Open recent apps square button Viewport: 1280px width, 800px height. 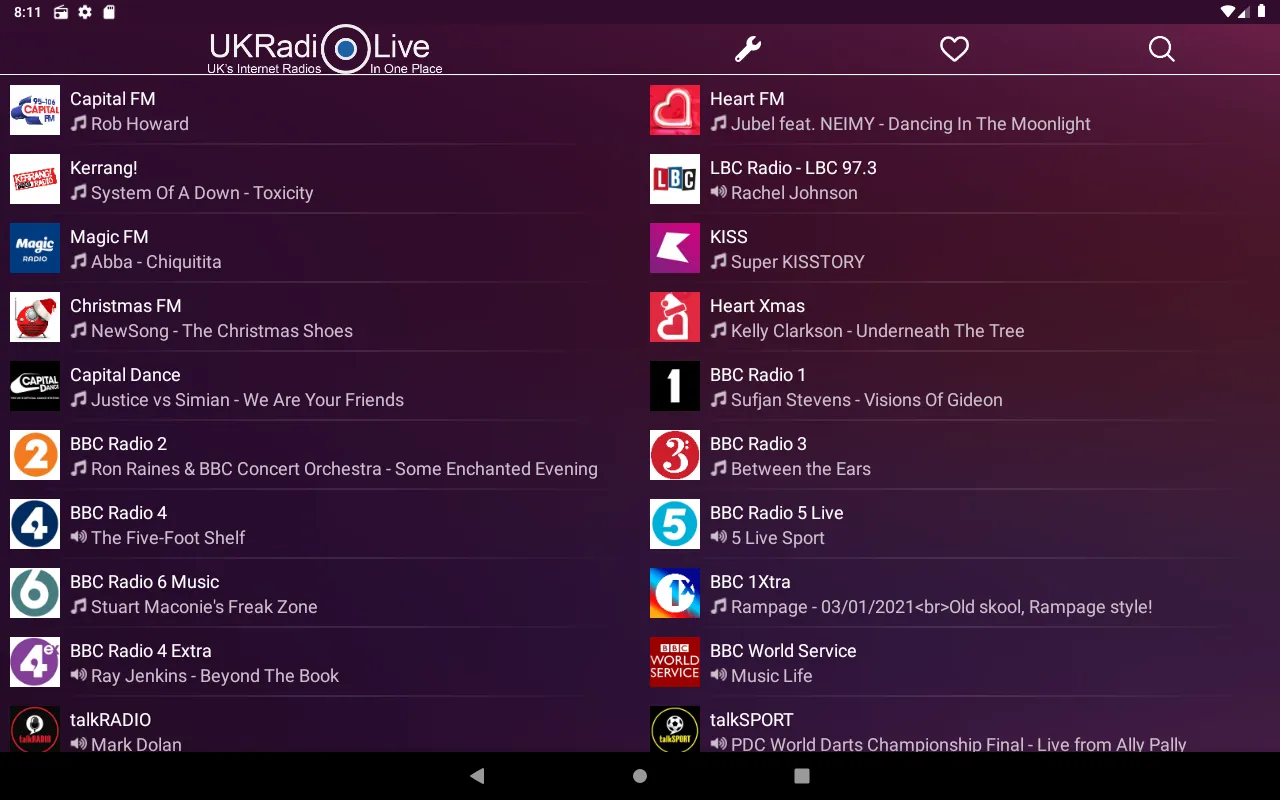[801, 776]
